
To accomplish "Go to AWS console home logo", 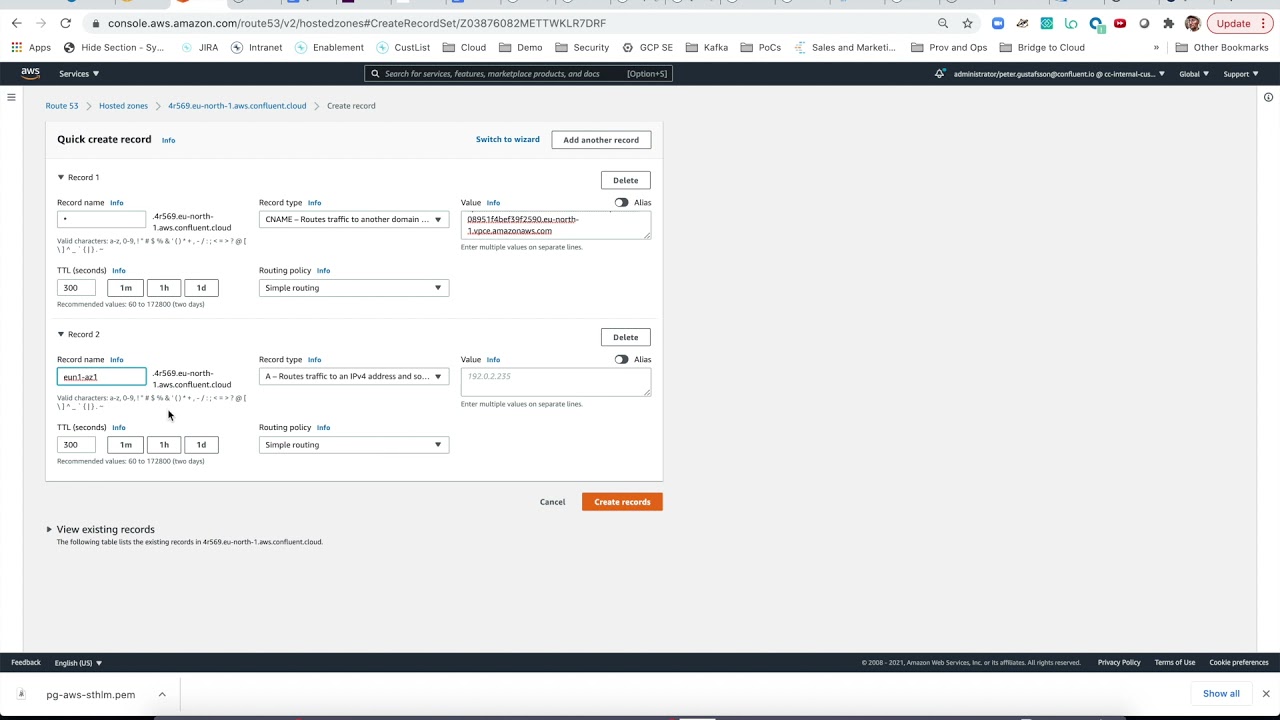I will (x=30, y=73).
